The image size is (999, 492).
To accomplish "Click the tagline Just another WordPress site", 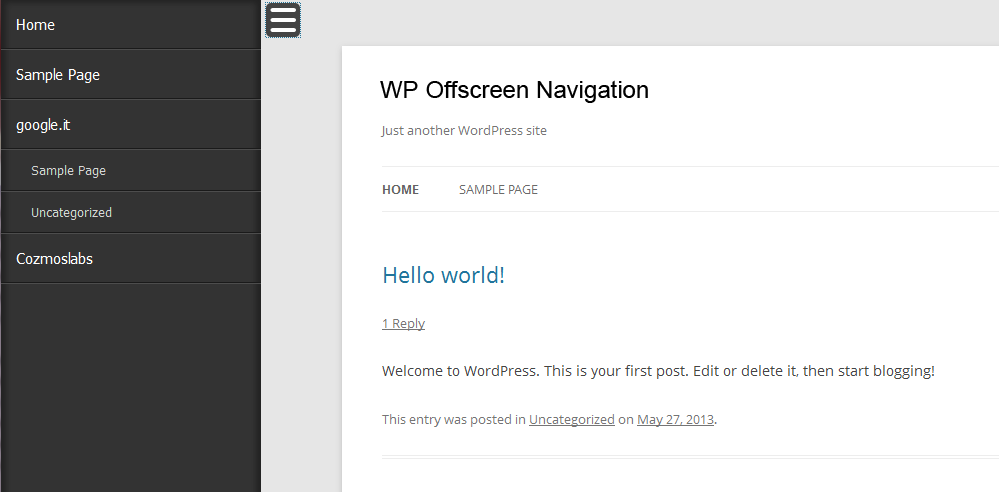I will click(464, 131).
